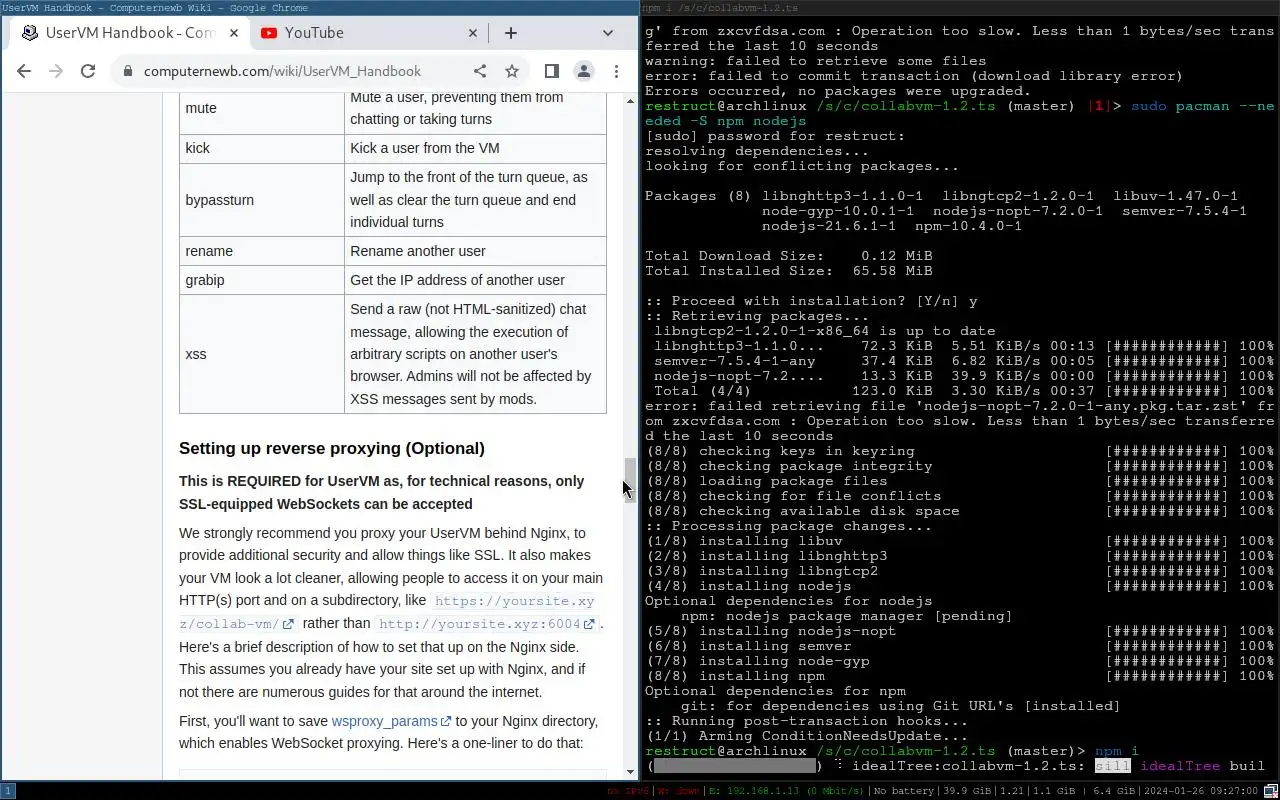Click 'Setting up reverse proxying (Optional)' heading
This screenshot has width=1280, height=800.
click(332, 448)
